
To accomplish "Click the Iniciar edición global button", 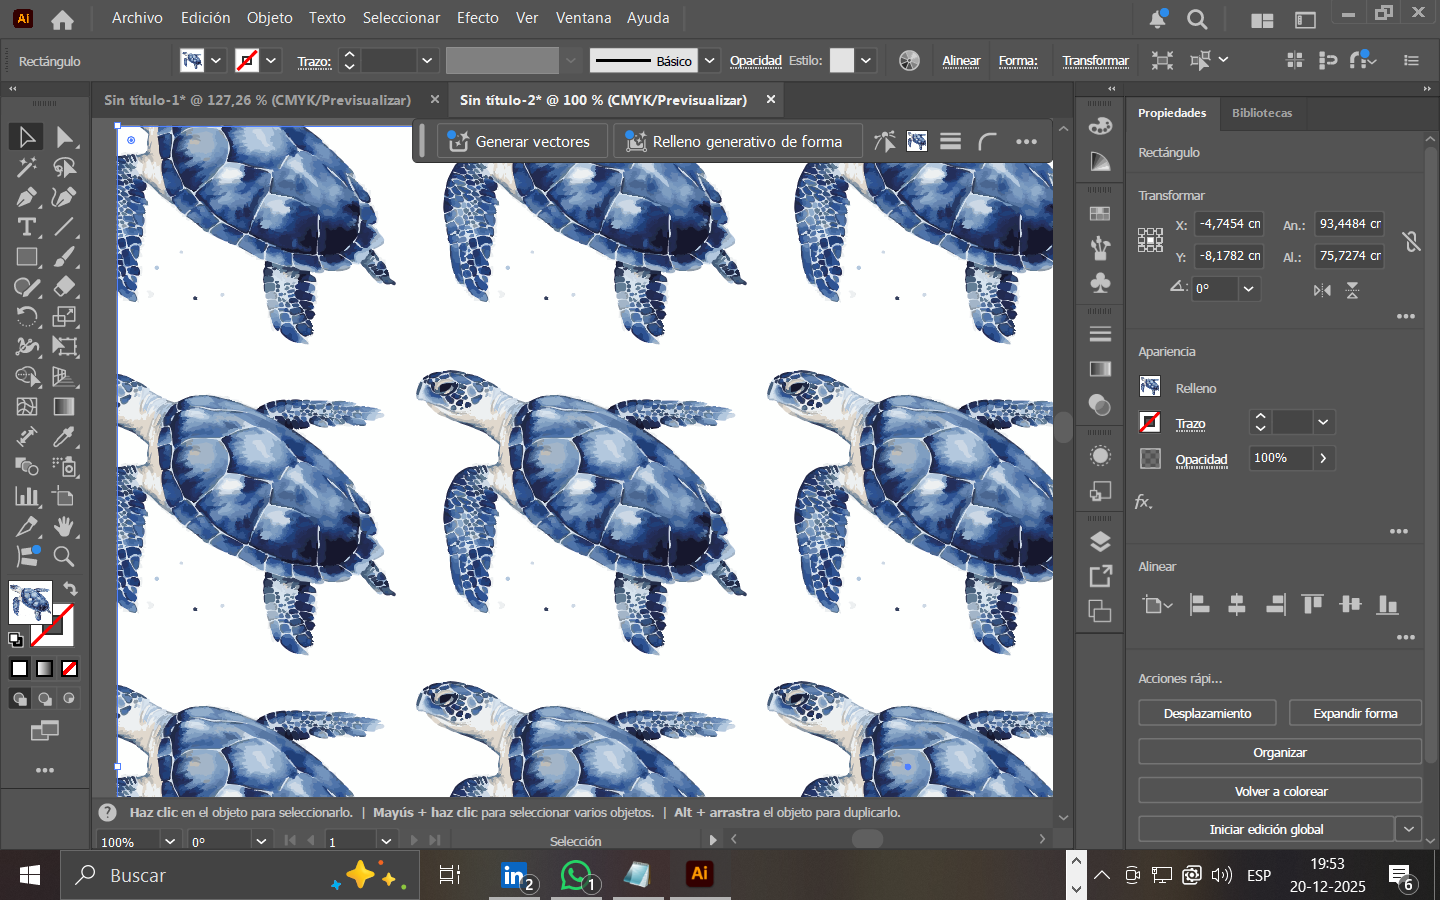I will [x=1266, y=829].
